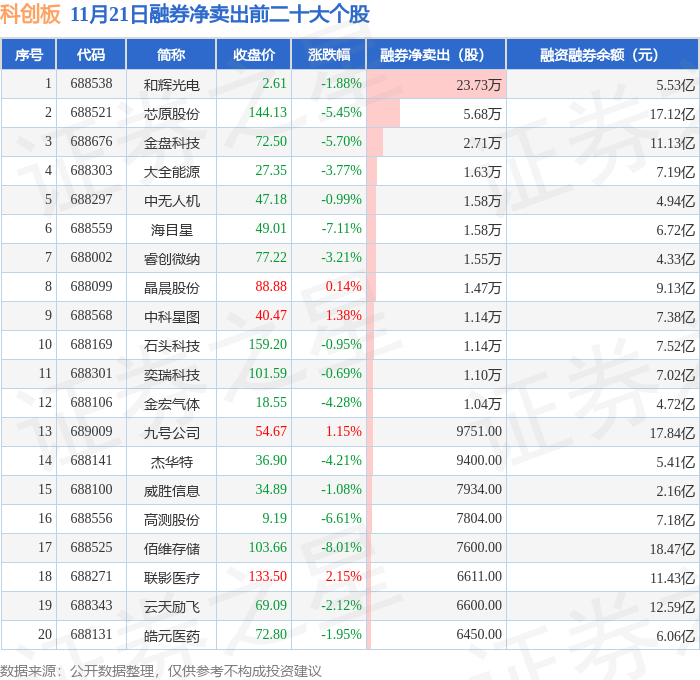
Task: Click the 收盘价 column header
Action: click(254, 54)
